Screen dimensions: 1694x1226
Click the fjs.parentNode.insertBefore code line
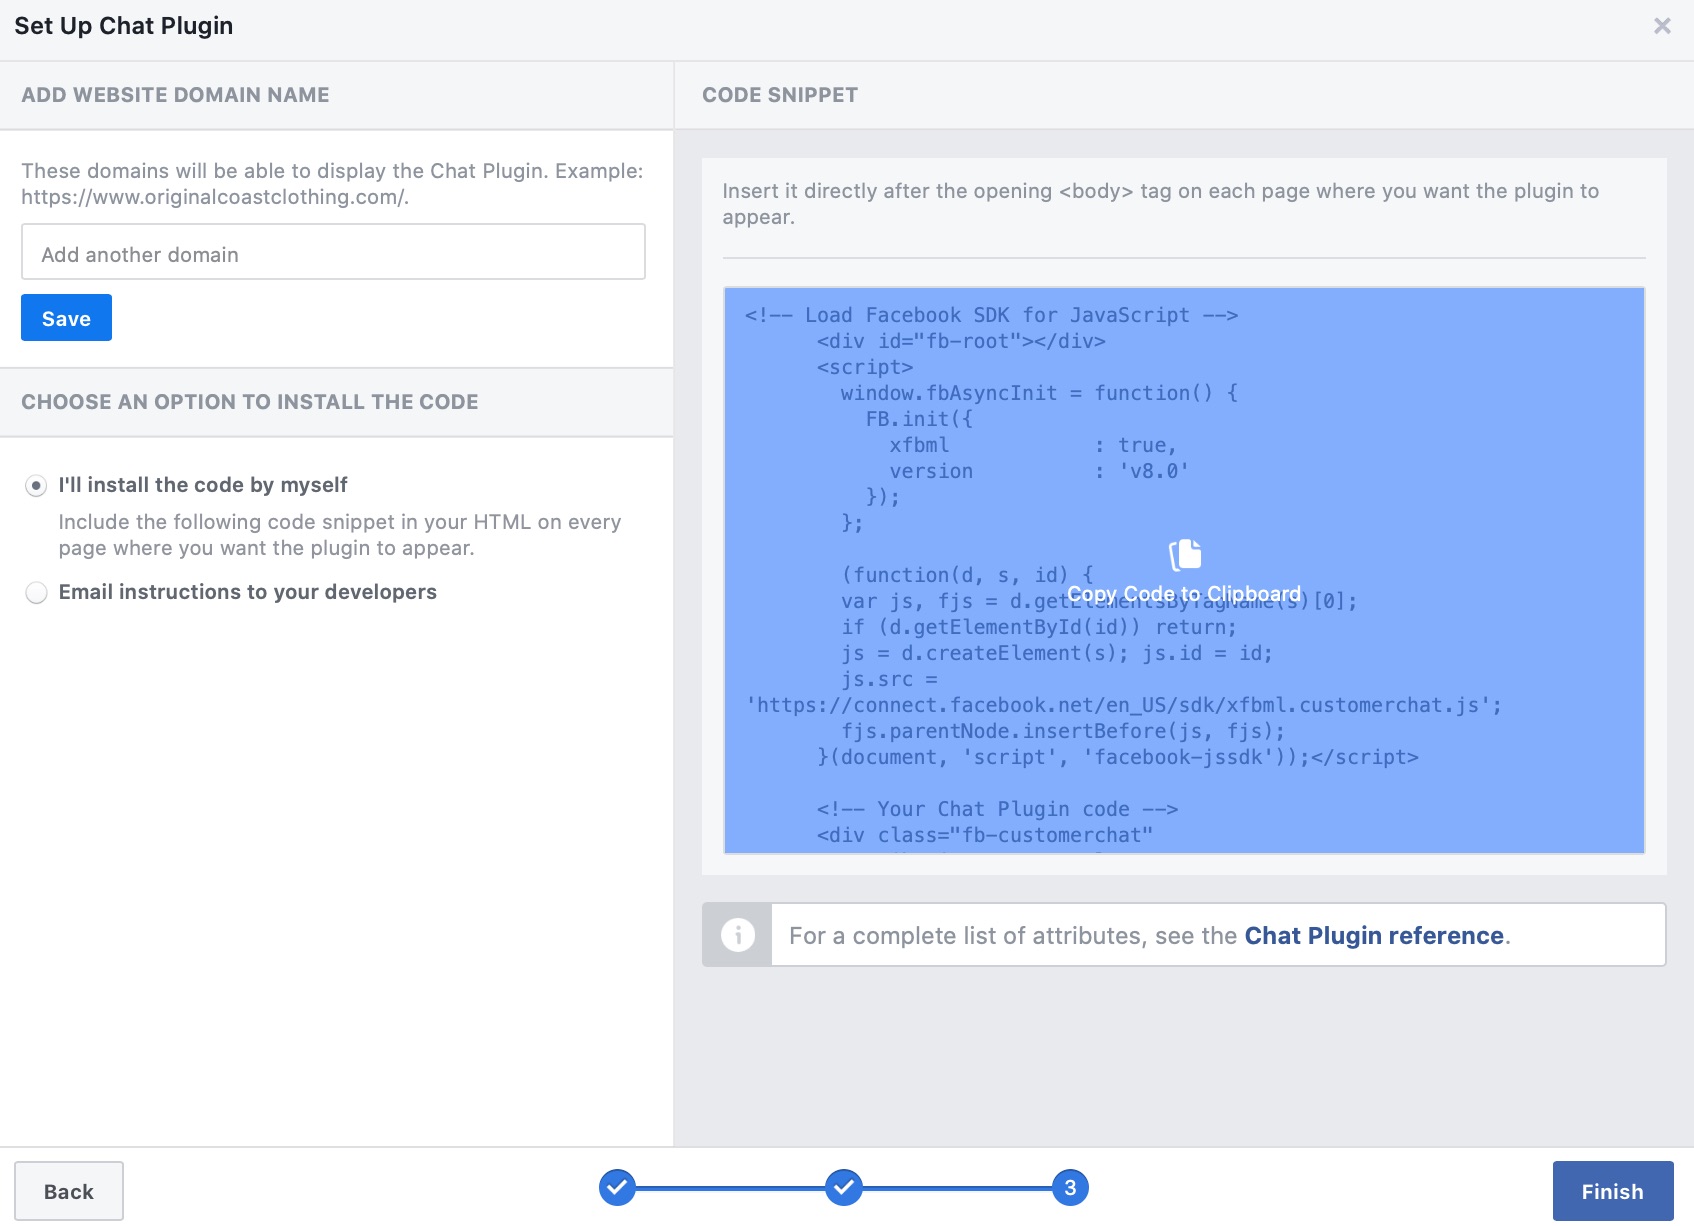1063,731
